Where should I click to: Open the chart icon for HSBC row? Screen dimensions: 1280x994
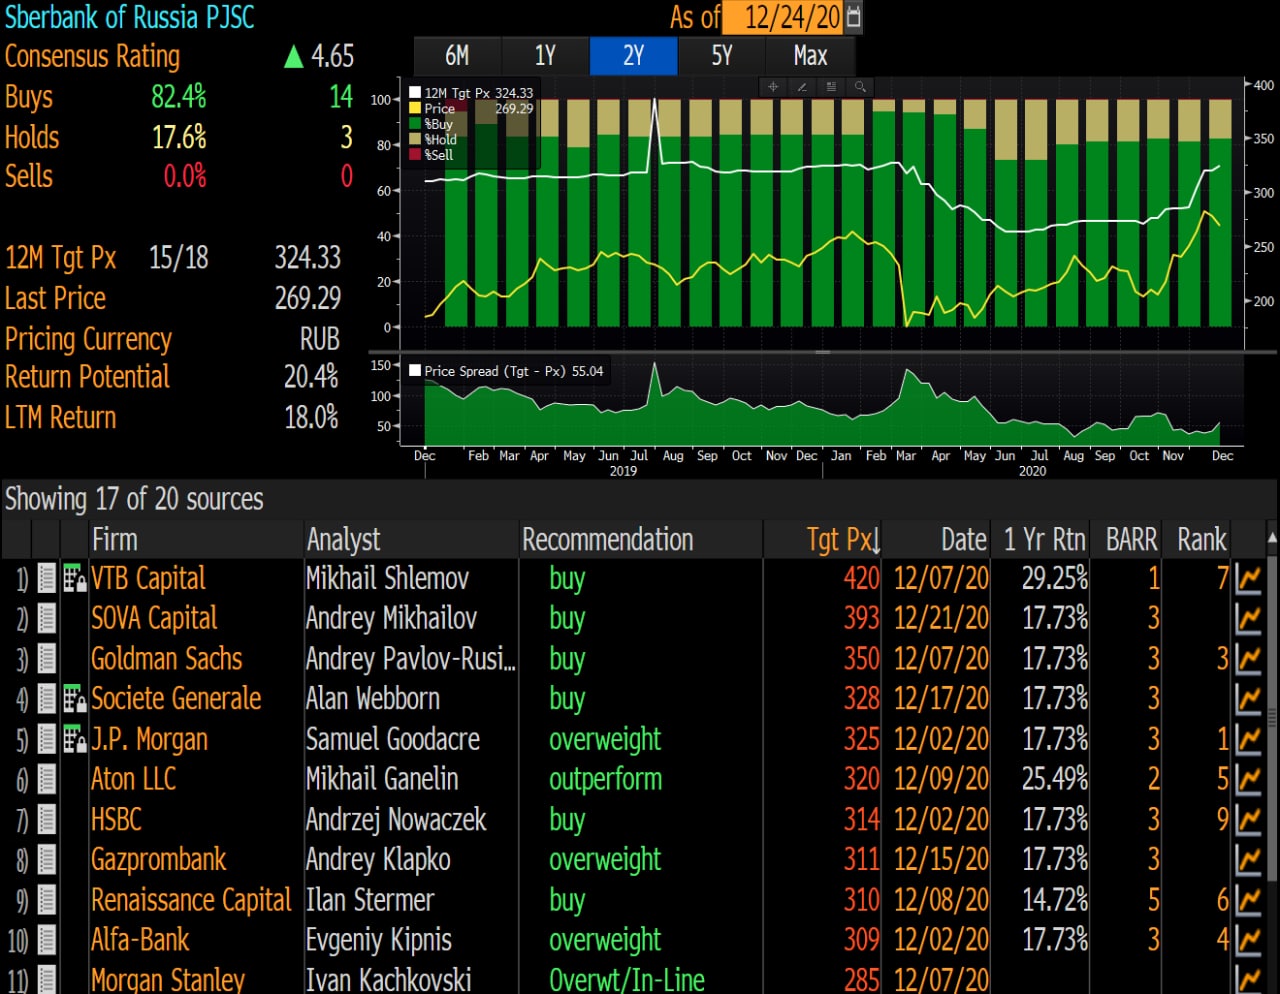click(1248, 819)
